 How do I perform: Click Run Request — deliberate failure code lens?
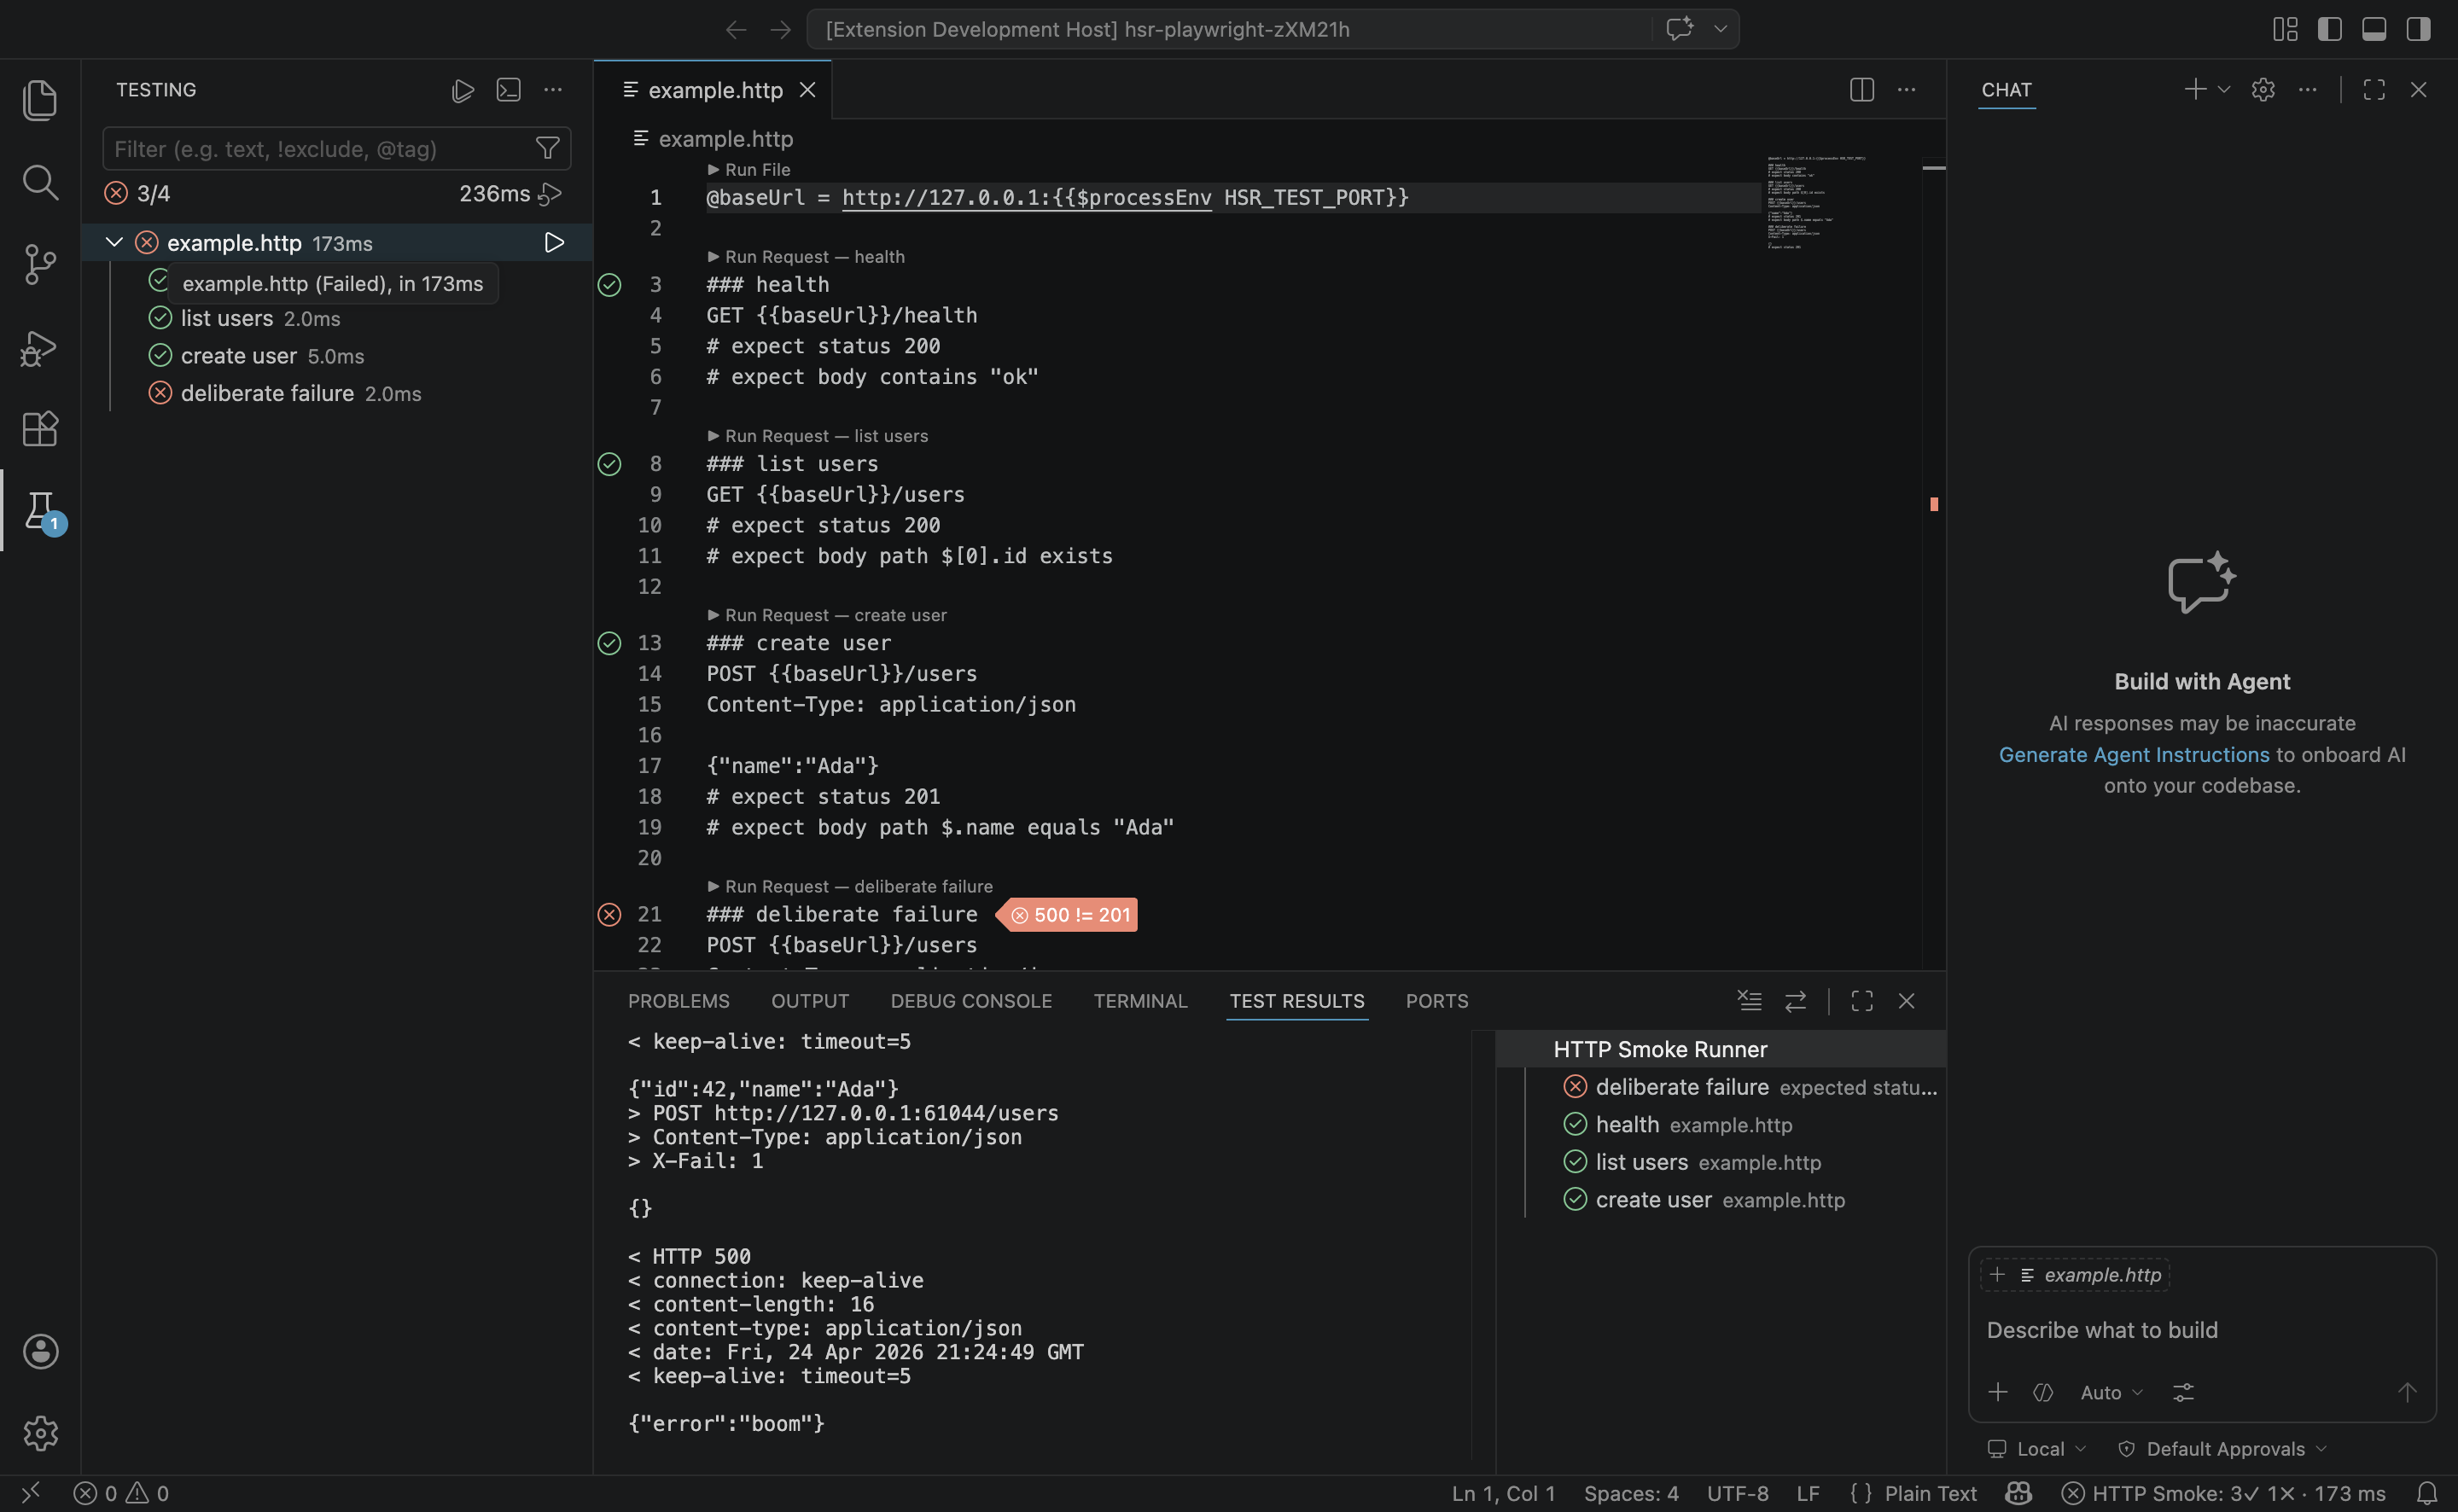[x=850, y=887]
